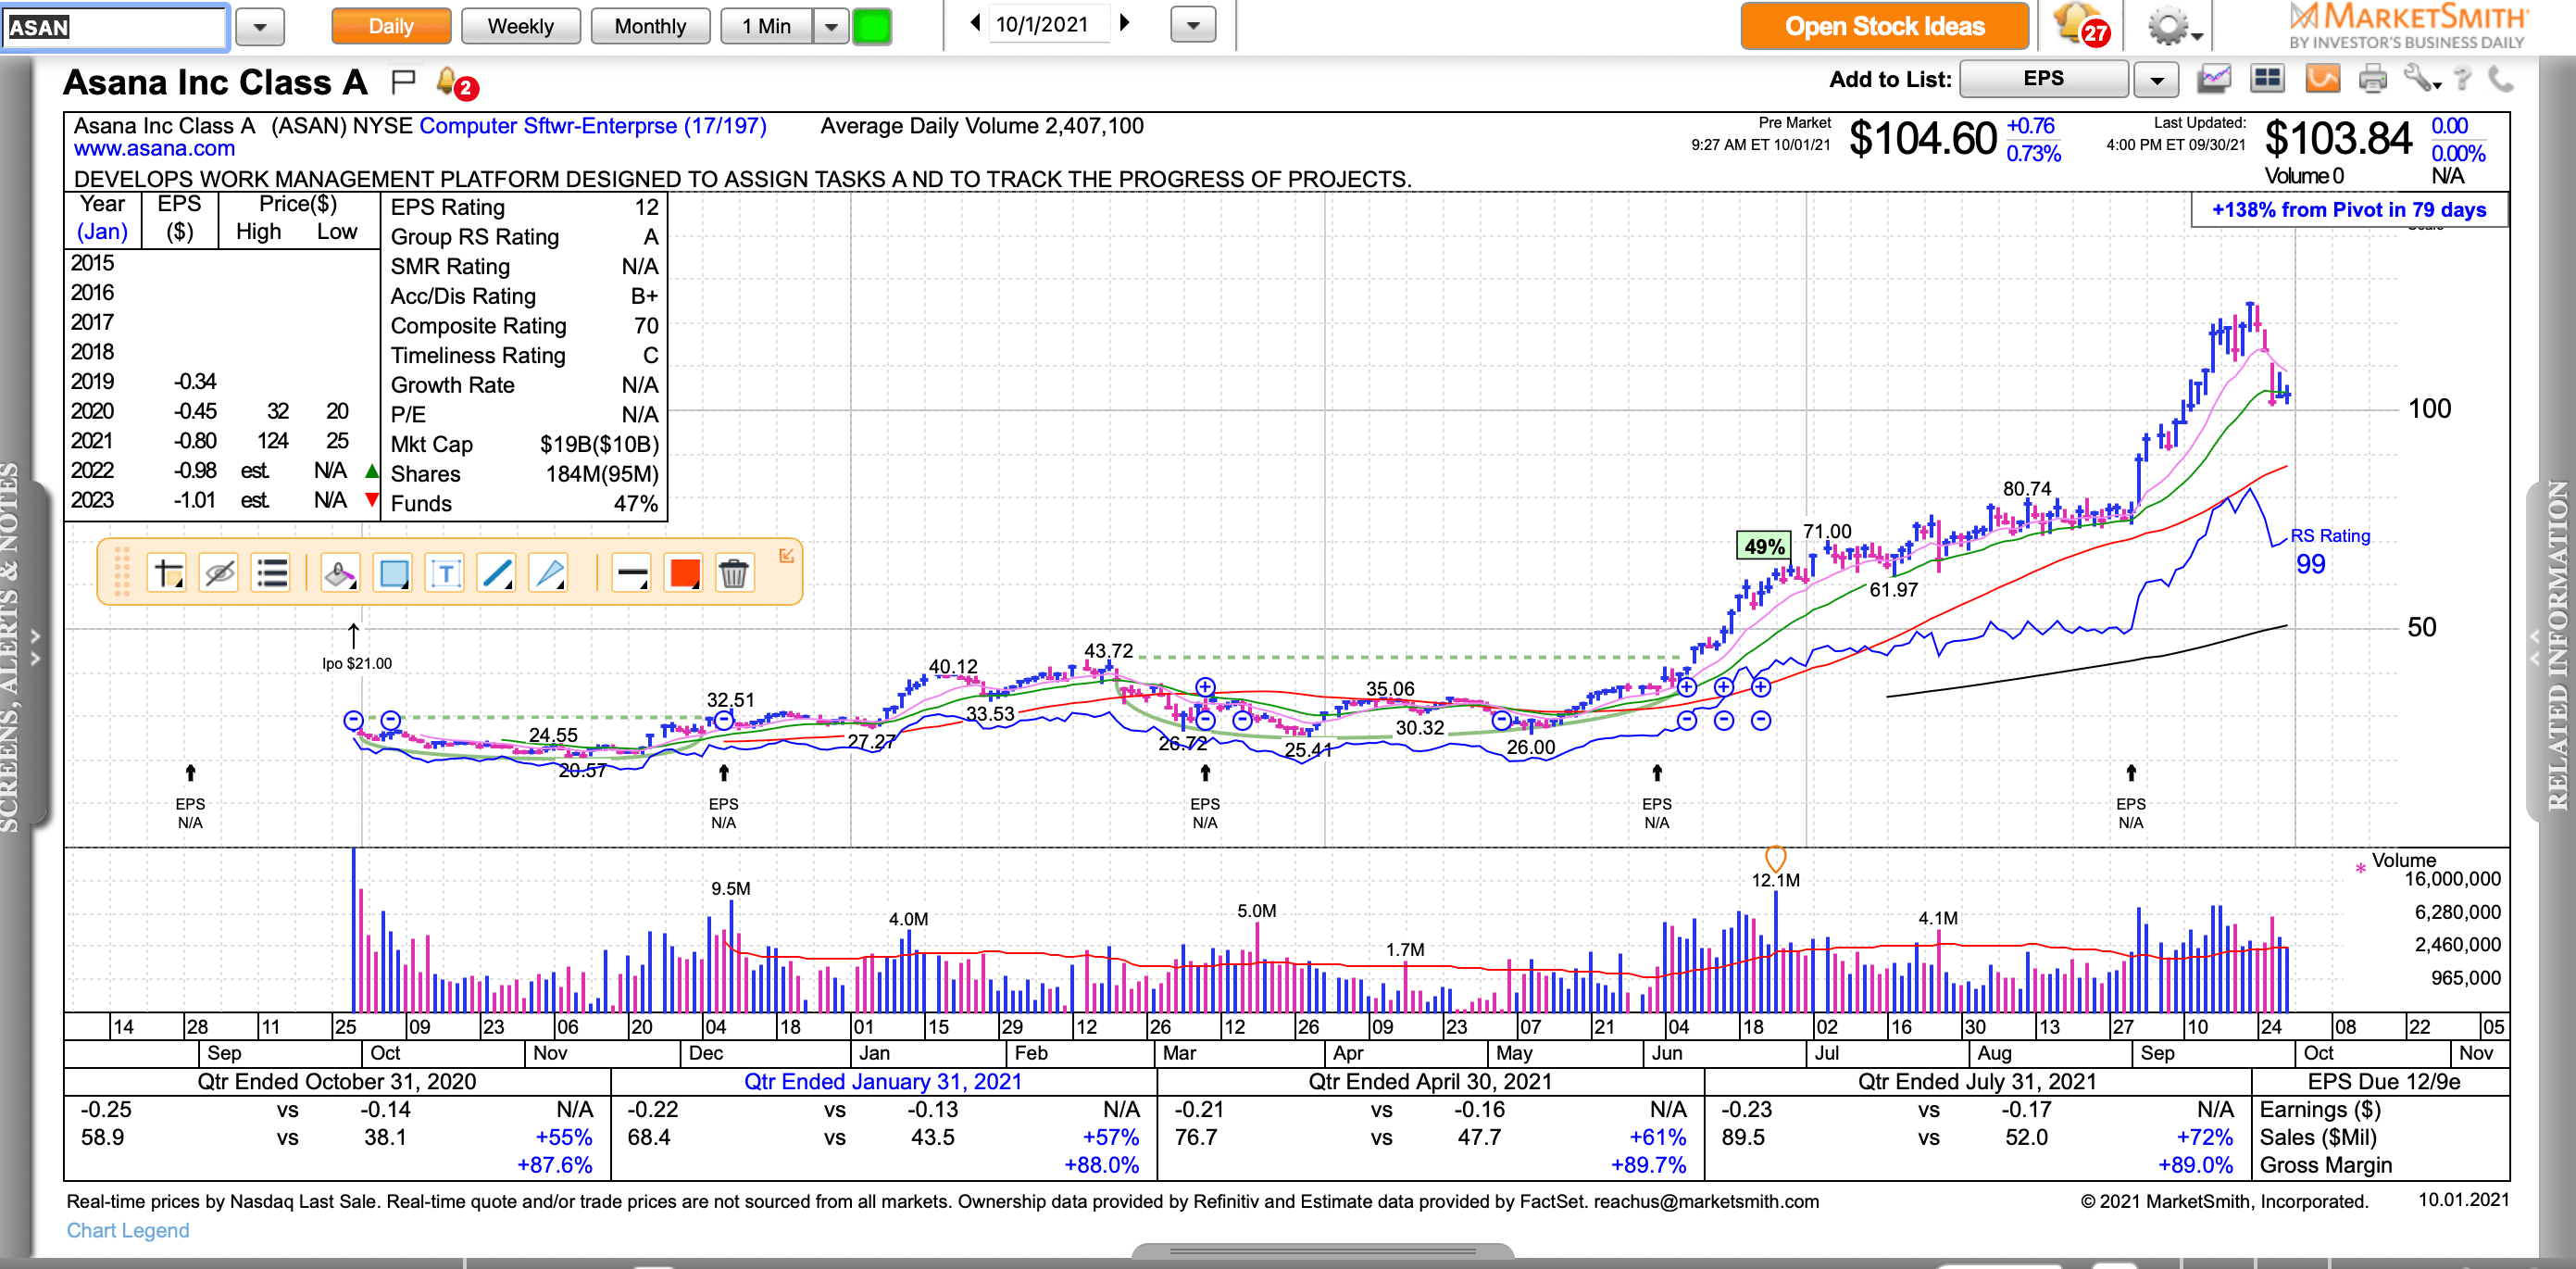The width and height of the screenshot is (2576, 1269).
Task: Click the green up triangle for 2022 estimate
Action: (x=372, y=470)
